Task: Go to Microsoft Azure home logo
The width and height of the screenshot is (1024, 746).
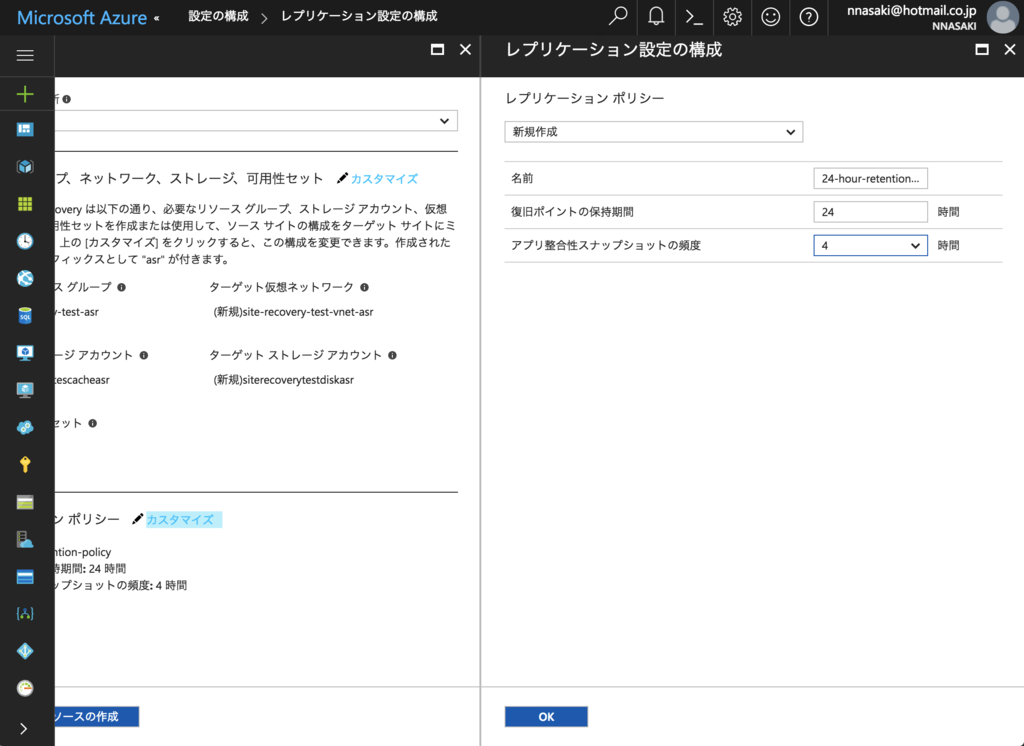Action: 82,18
